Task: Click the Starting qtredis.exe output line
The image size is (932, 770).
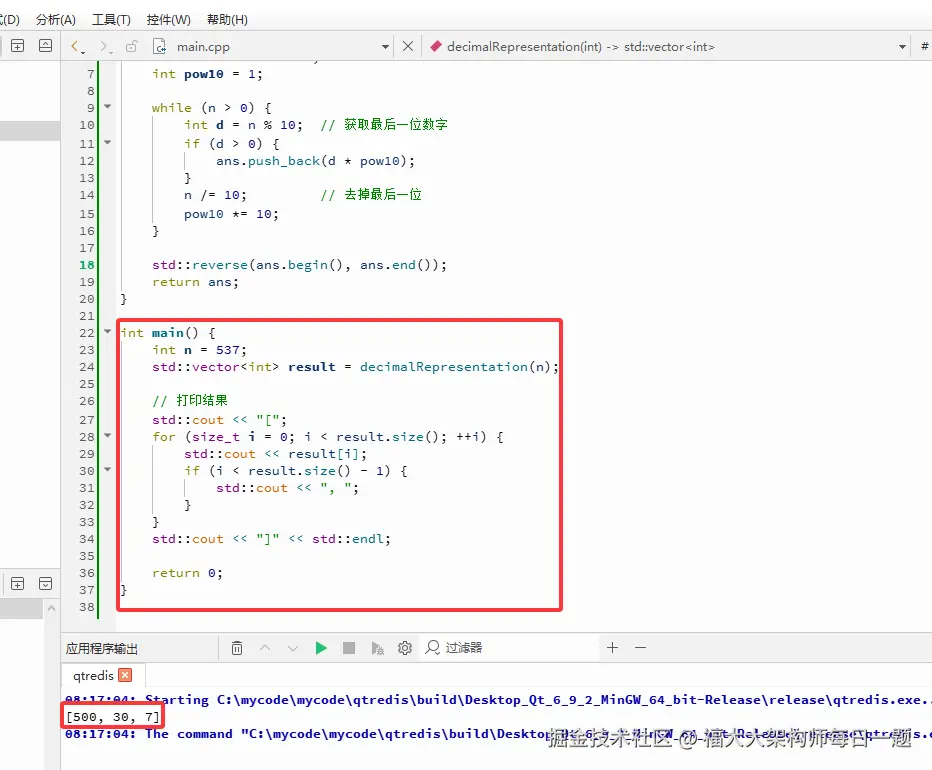Action: click(498, 699)
